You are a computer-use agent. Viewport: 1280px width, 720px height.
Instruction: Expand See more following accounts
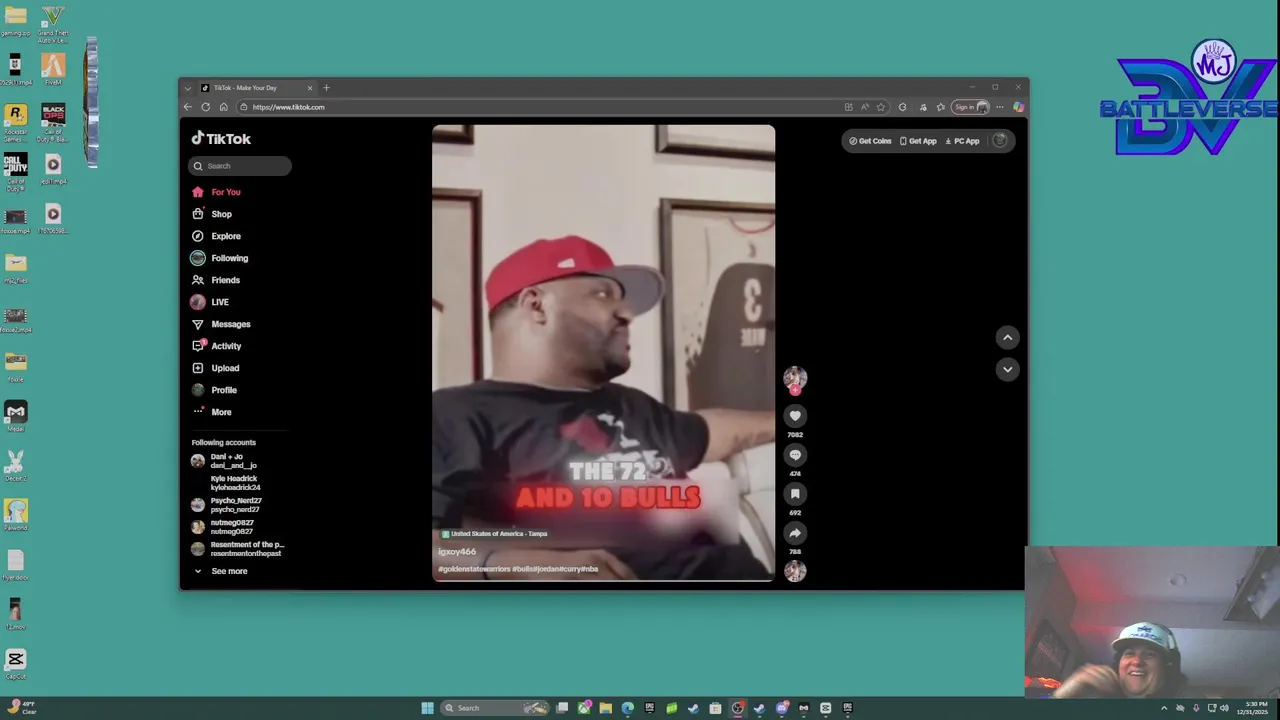click(220, 571)
